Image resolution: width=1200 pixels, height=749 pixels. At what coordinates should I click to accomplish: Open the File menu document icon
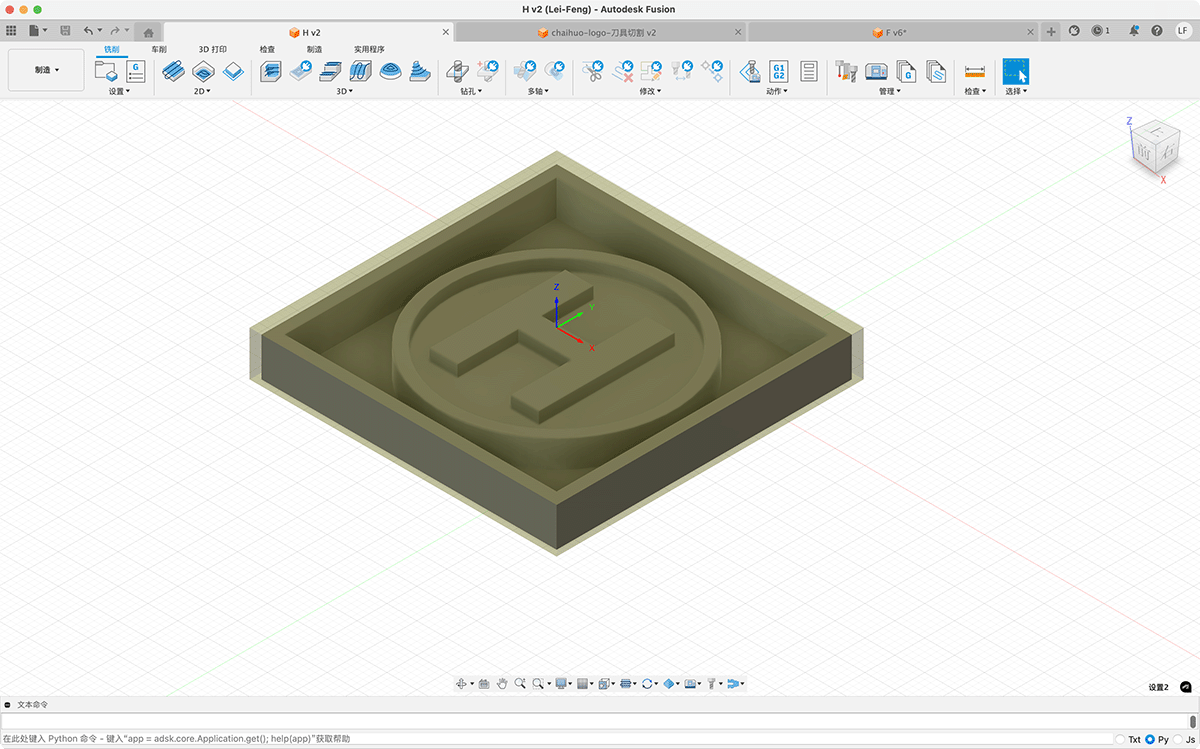coord(36,31)
